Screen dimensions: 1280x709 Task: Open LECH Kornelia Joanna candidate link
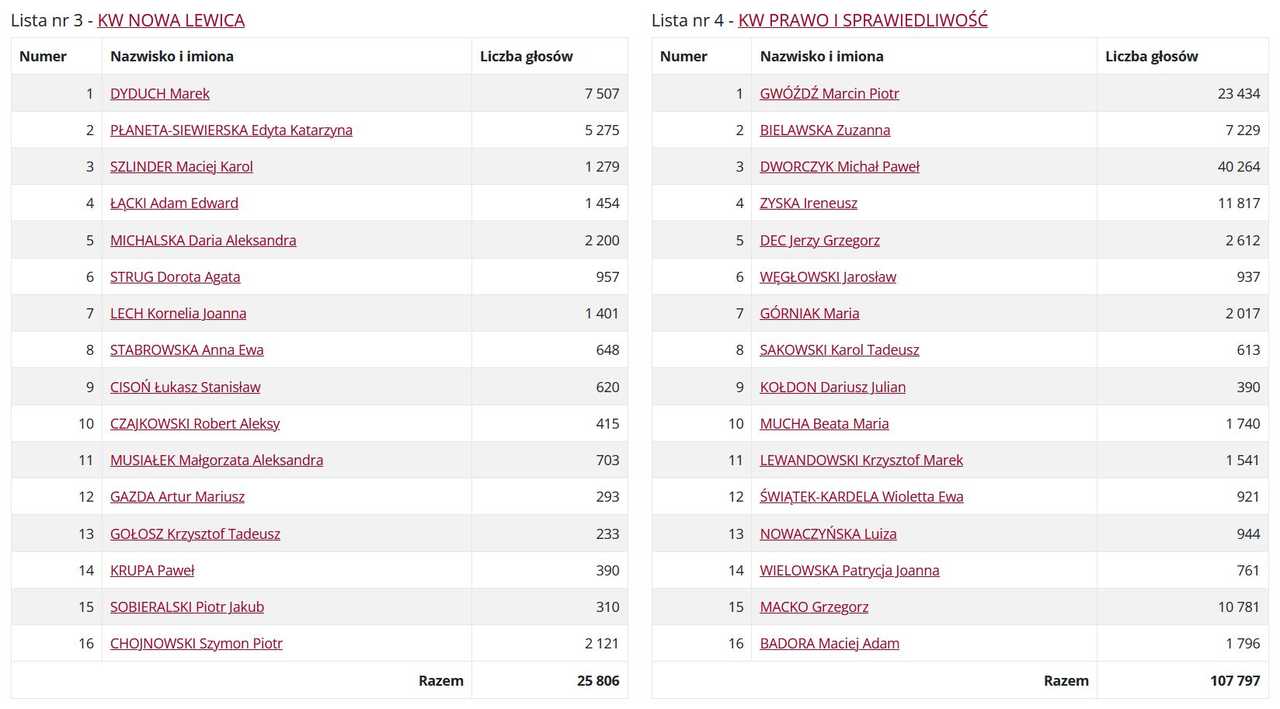coord(178,313)
